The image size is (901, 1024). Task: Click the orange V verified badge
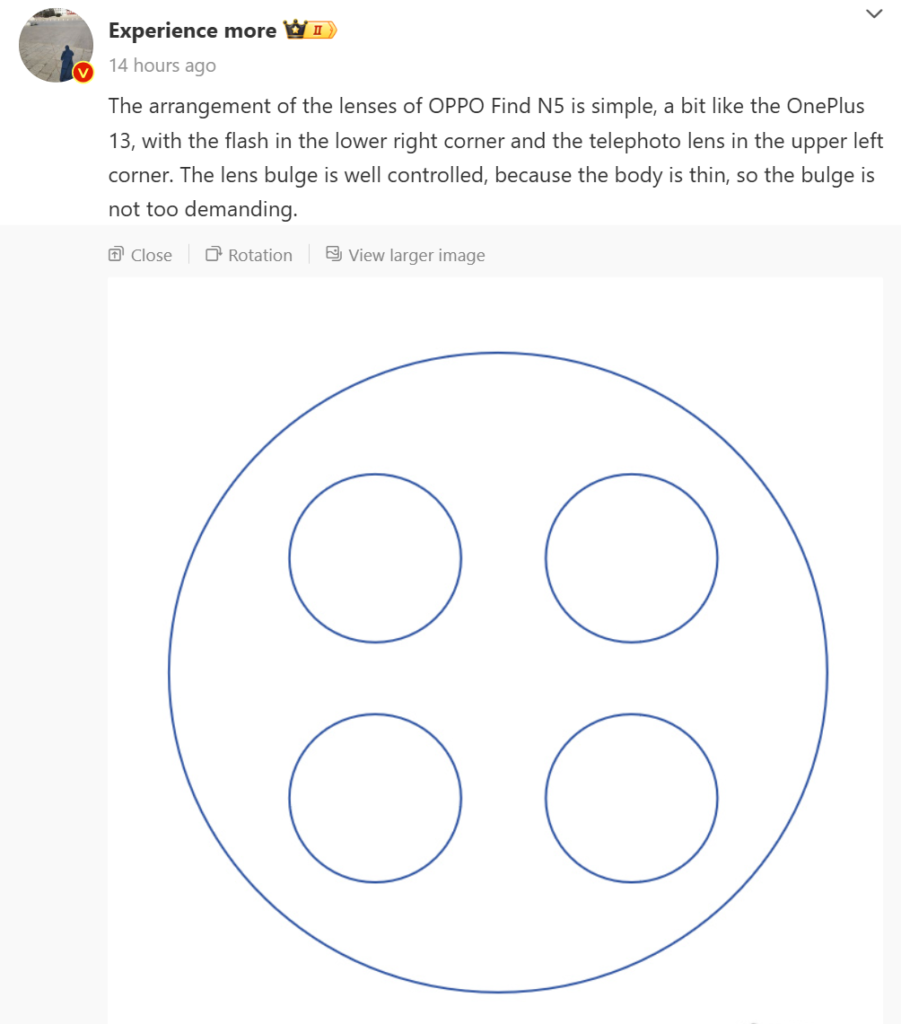tap(84, 72)
